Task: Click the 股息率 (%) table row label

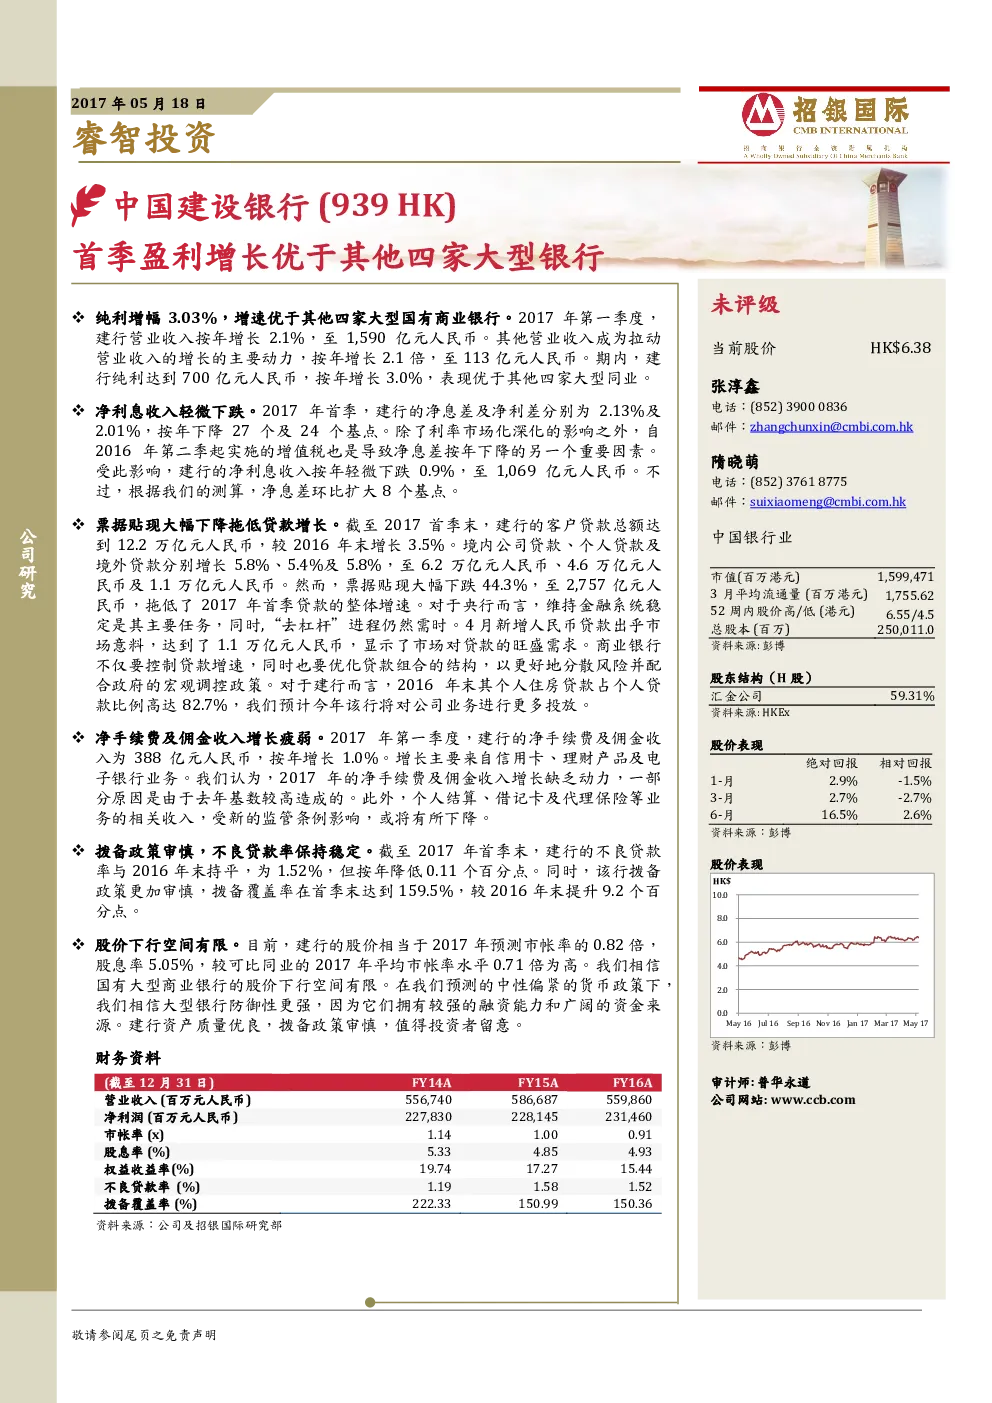Action: coord(137,1152)
